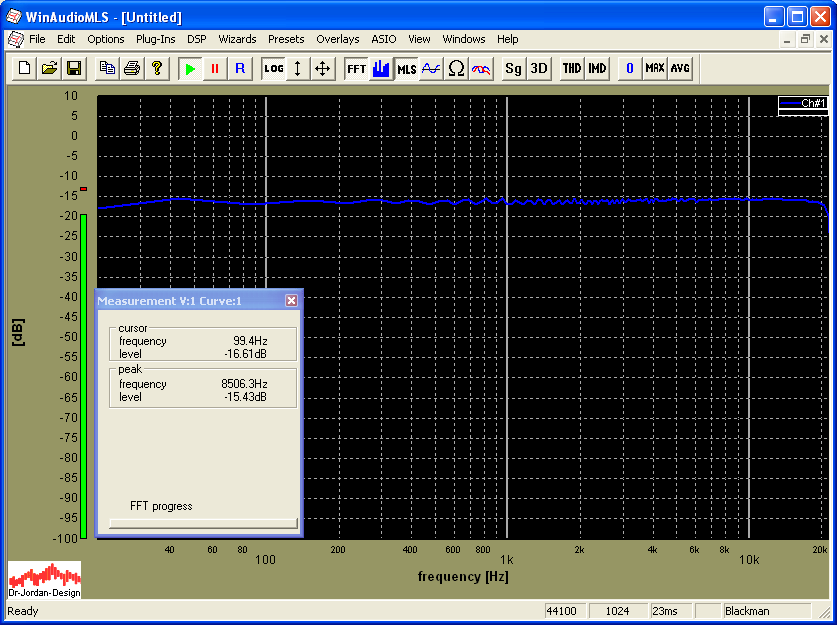Toggle the MLS measurement mode button
Image resolution: width=837 pixels, height=625 pixels.
(x=406, y=68)
